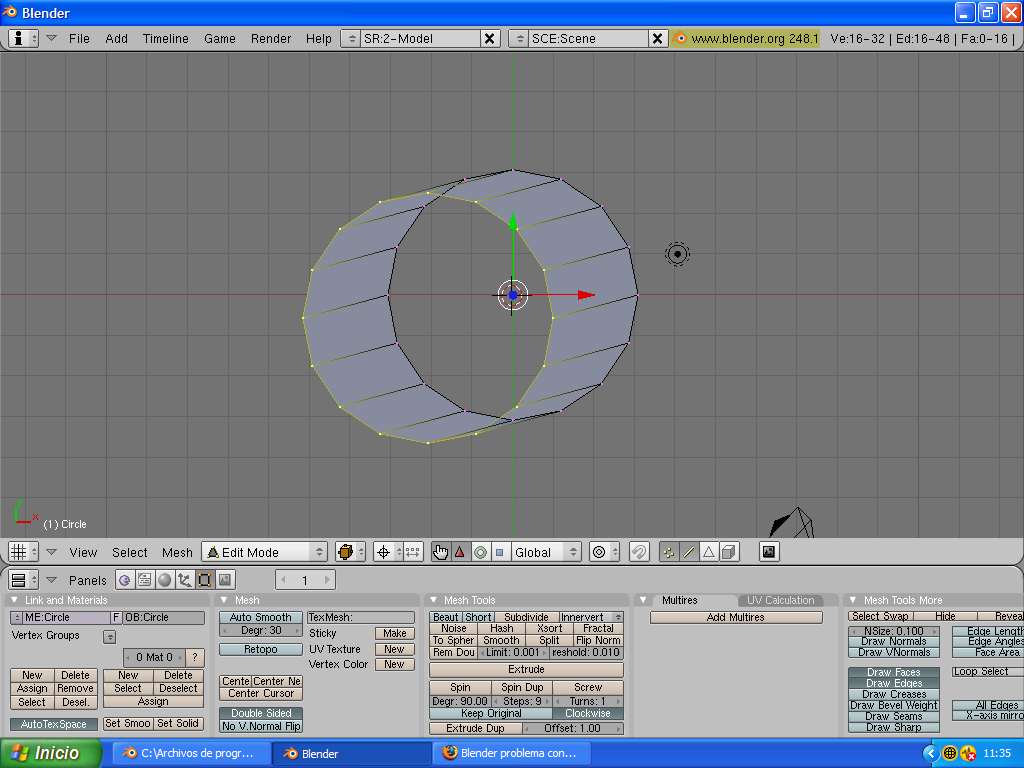Toggle the snap magnet icon

(x=639, y=552)
